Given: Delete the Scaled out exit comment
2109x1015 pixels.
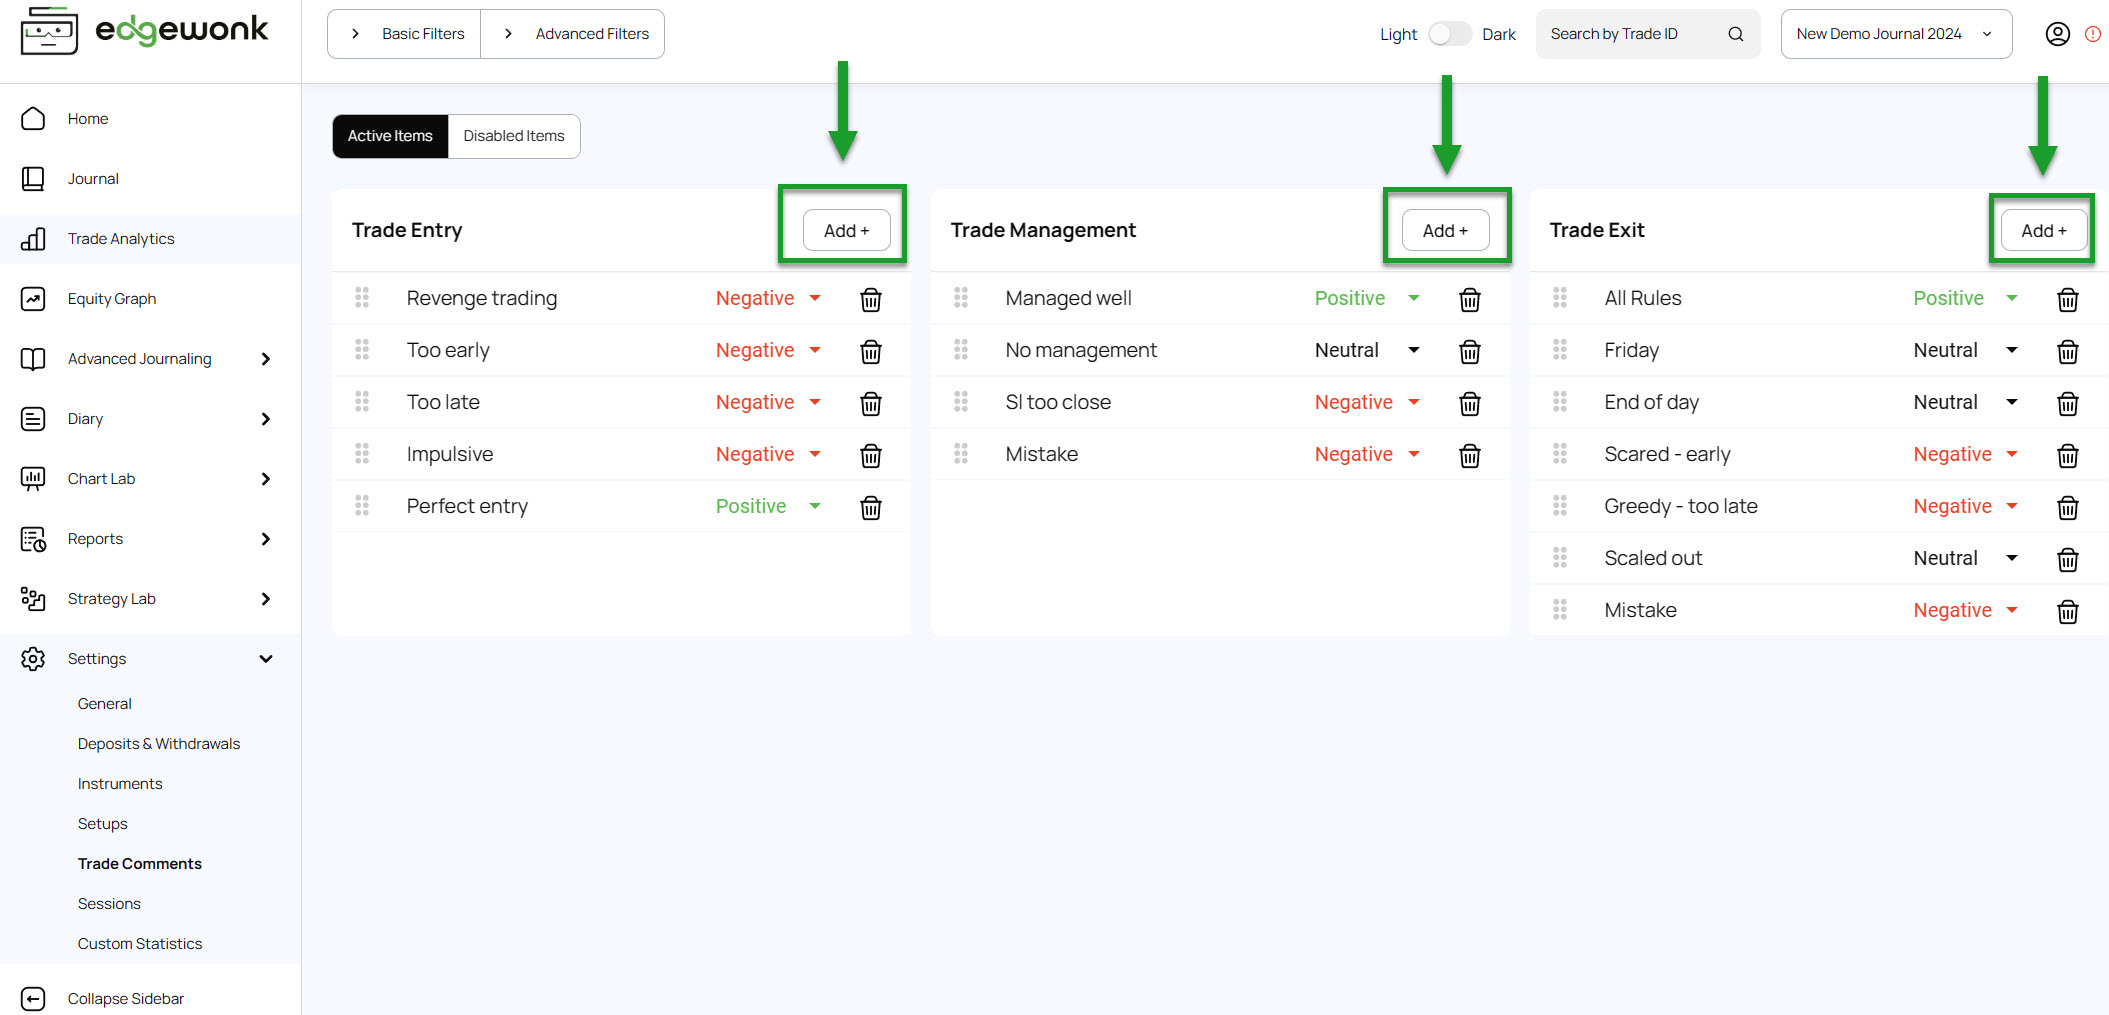Looking at the screenshot, I should click(2067, 559).
